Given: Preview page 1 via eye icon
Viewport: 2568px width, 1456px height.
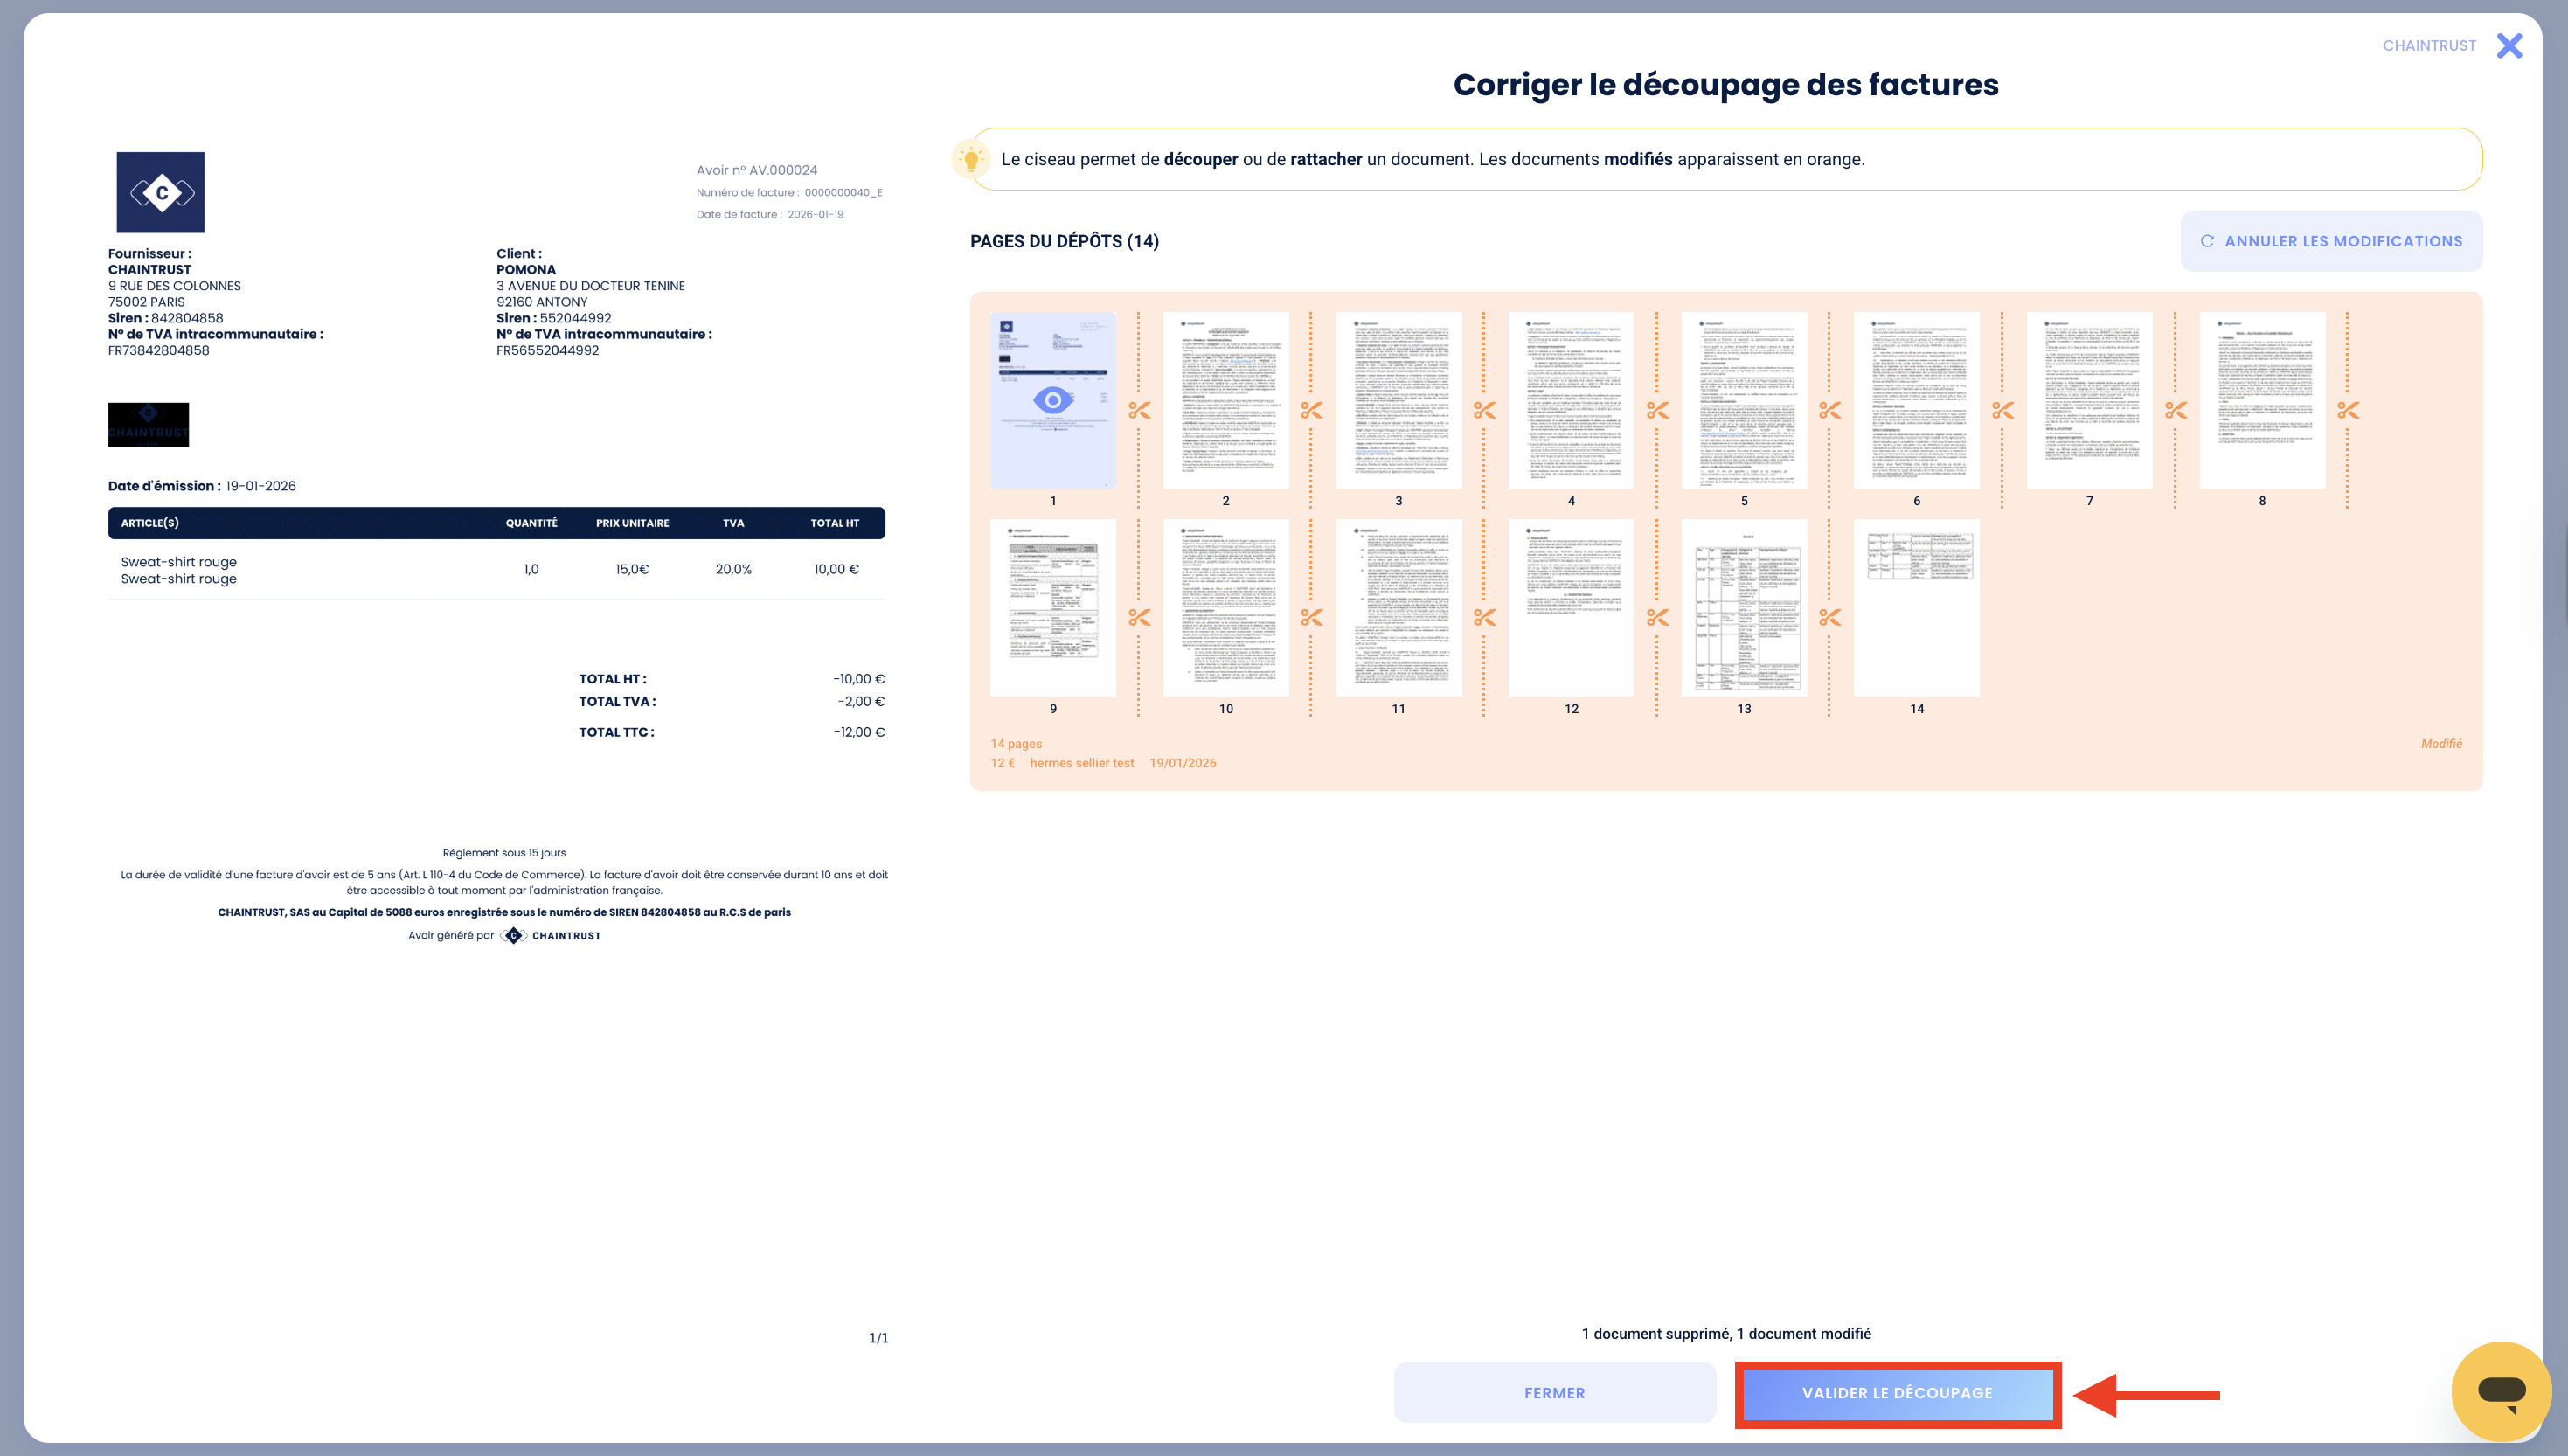Looking at the screenshot, I should tap(1052, 401).
